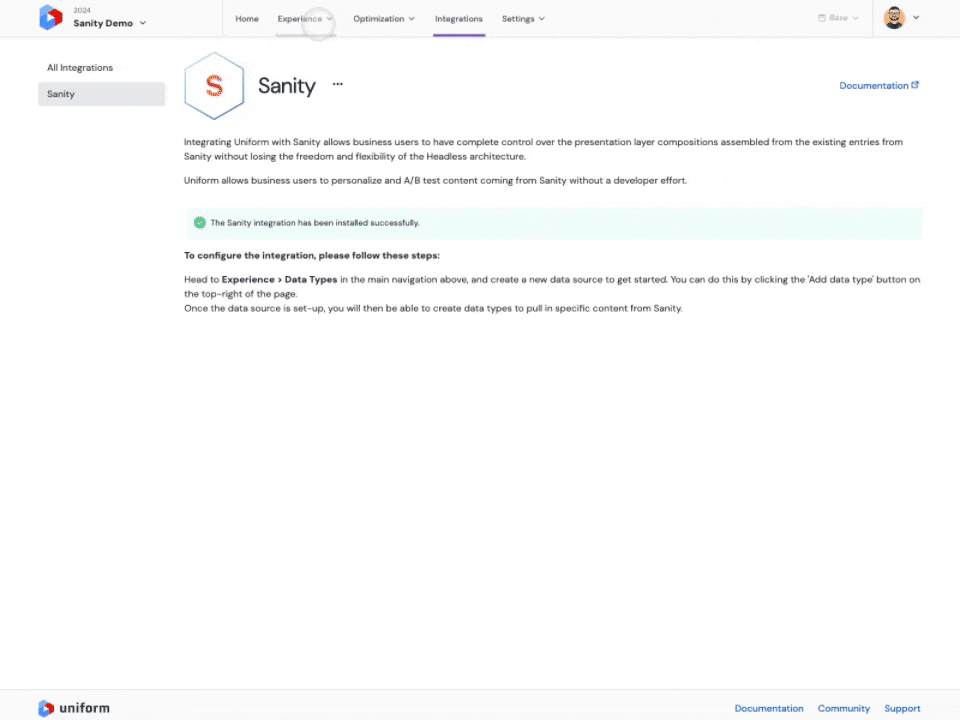Open the footer Documentation link
The image size is (960, 720).
pos(769,708)
